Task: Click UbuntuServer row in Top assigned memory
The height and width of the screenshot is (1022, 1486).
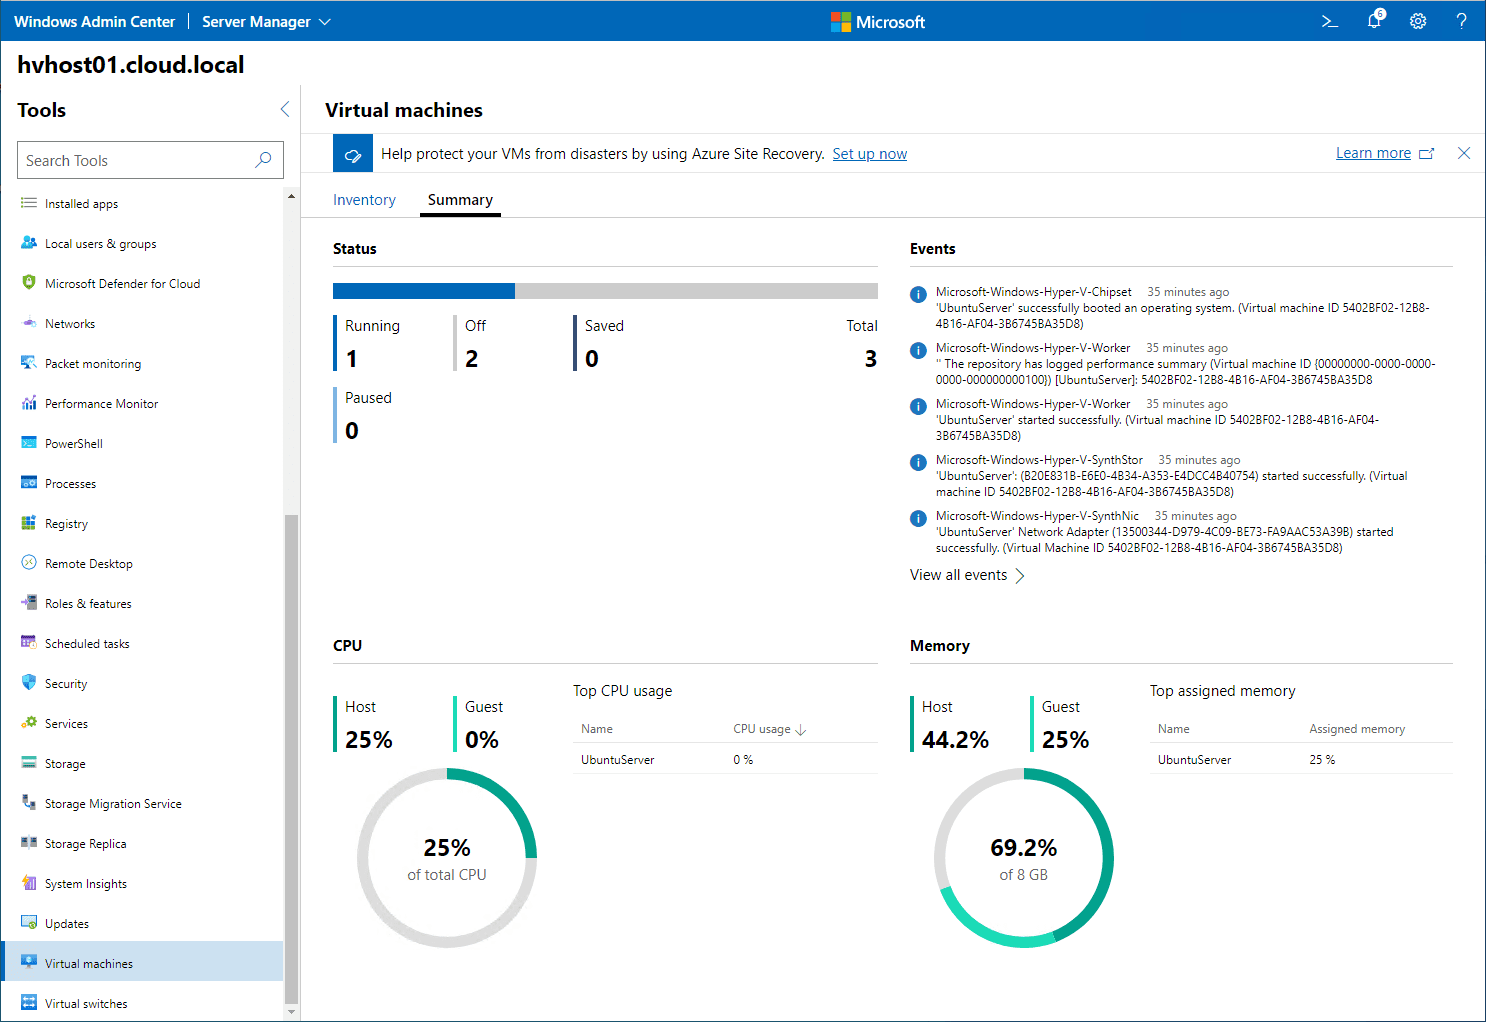Action: point(1301,759)
